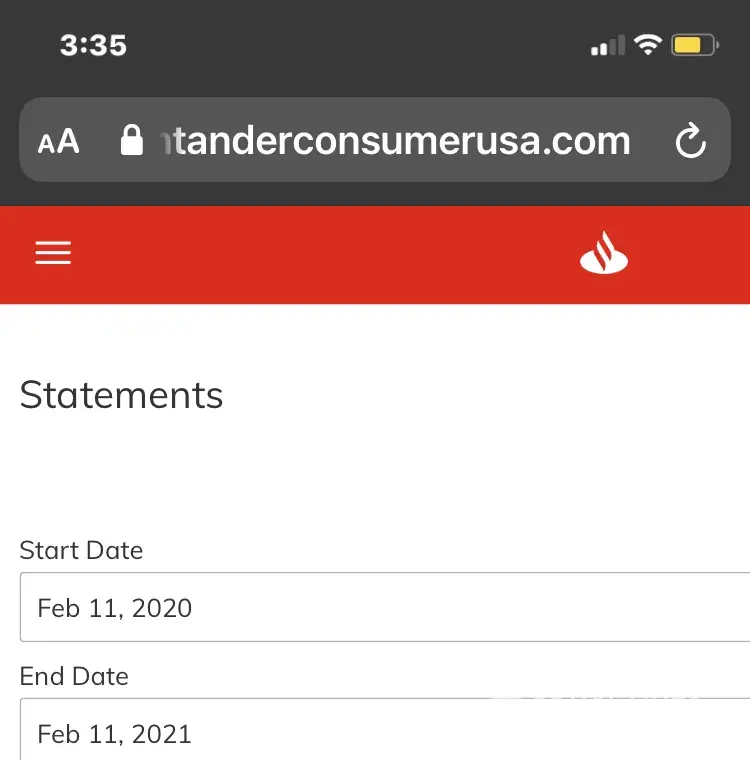Tap the padlock security icon
This screenshot has width=750, height=760.
131,140
